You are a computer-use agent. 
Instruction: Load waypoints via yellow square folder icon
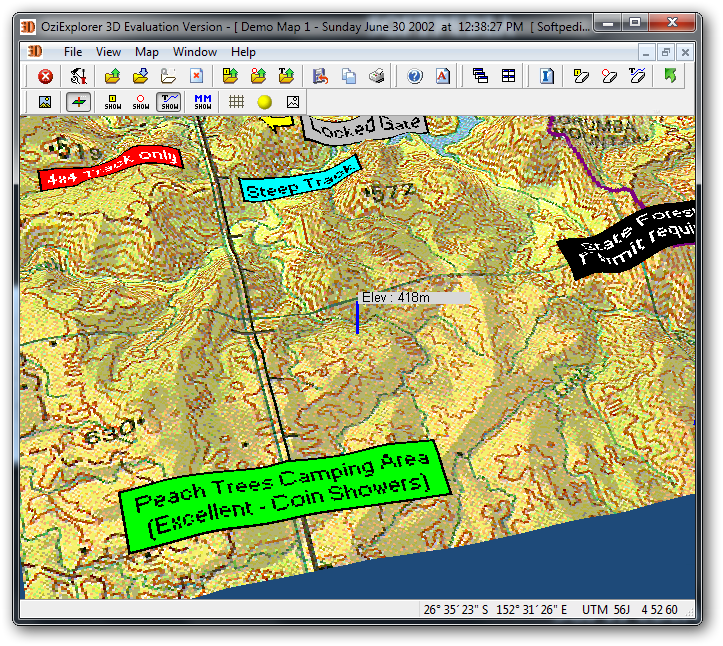(230, 76)
